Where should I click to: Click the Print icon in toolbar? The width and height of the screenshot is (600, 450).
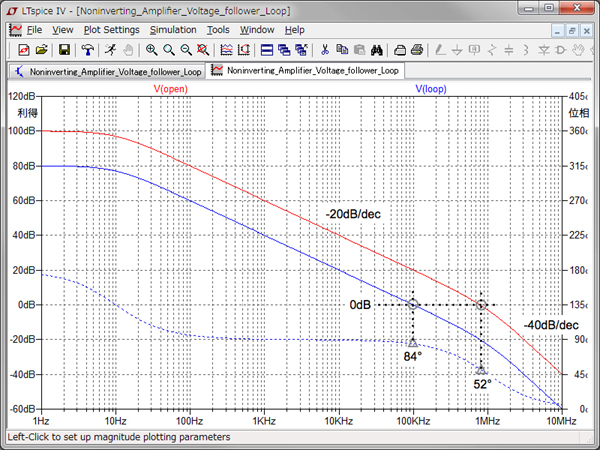tap(400, 49)
